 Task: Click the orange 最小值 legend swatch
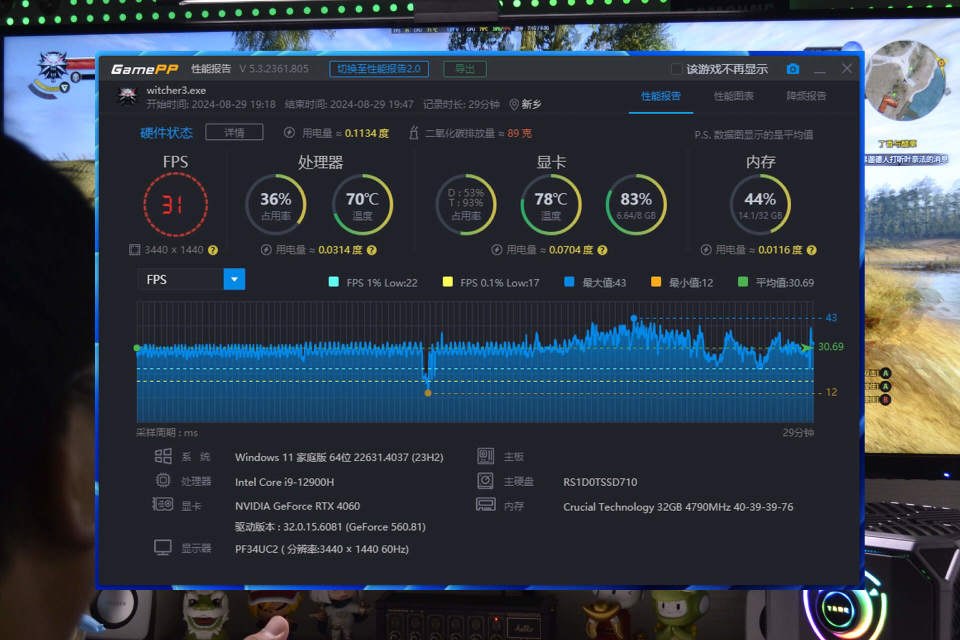[x=656, y=282]
